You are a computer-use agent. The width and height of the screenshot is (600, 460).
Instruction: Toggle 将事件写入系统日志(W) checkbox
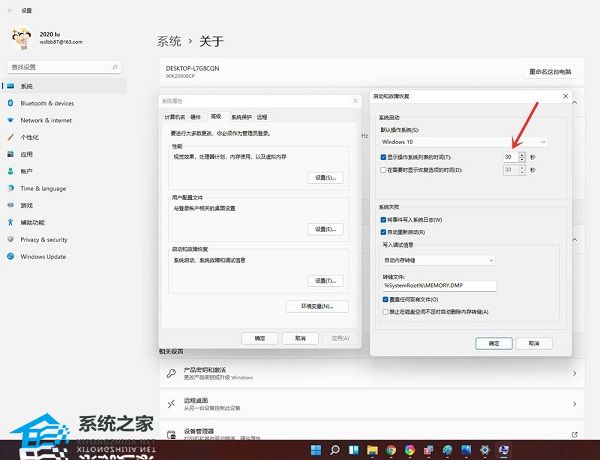click(383, 220)
